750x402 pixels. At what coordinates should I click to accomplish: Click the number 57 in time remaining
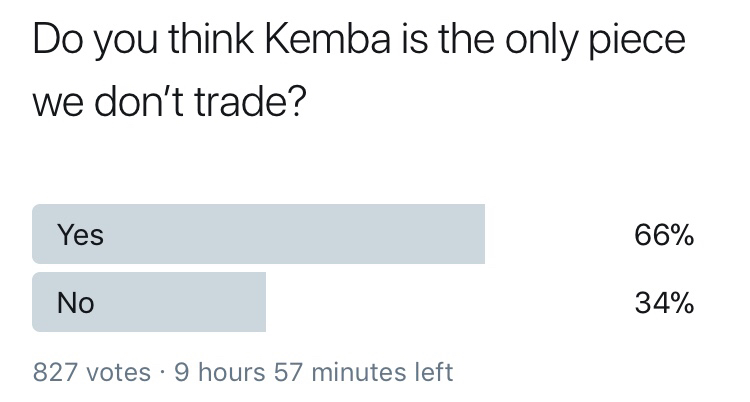point(288,373)
